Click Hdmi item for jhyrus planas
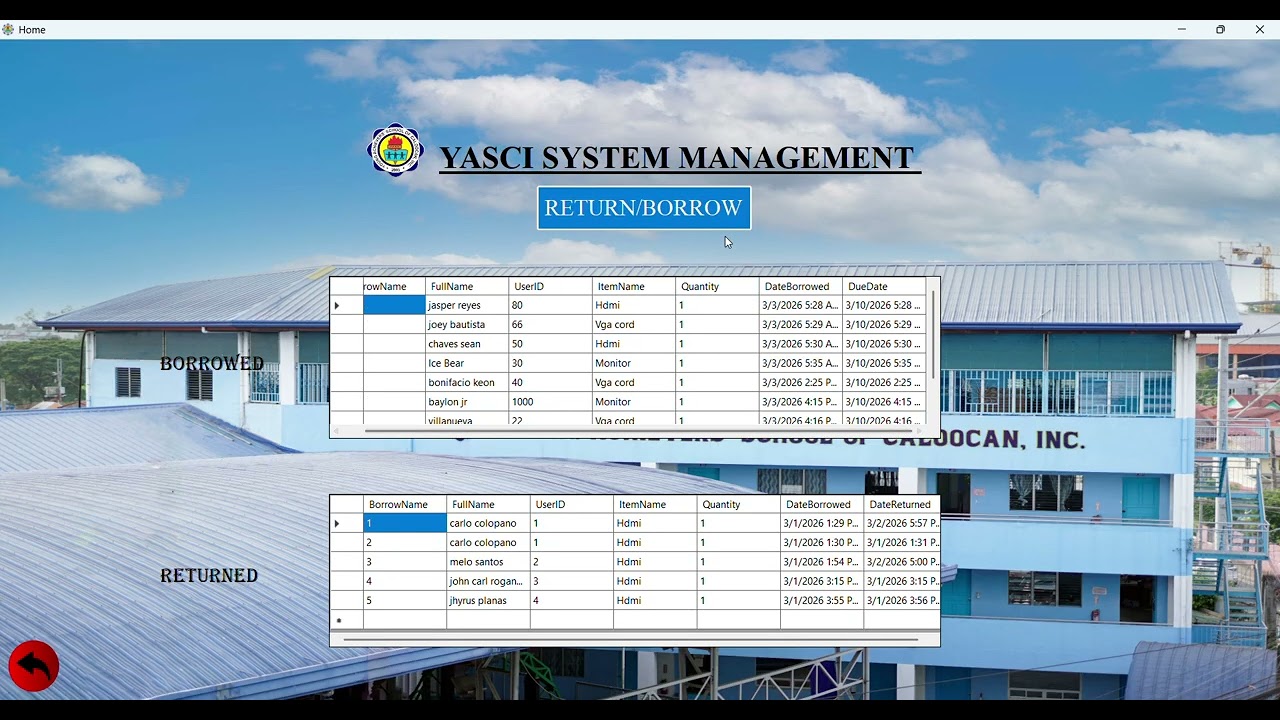 point(655,600)
